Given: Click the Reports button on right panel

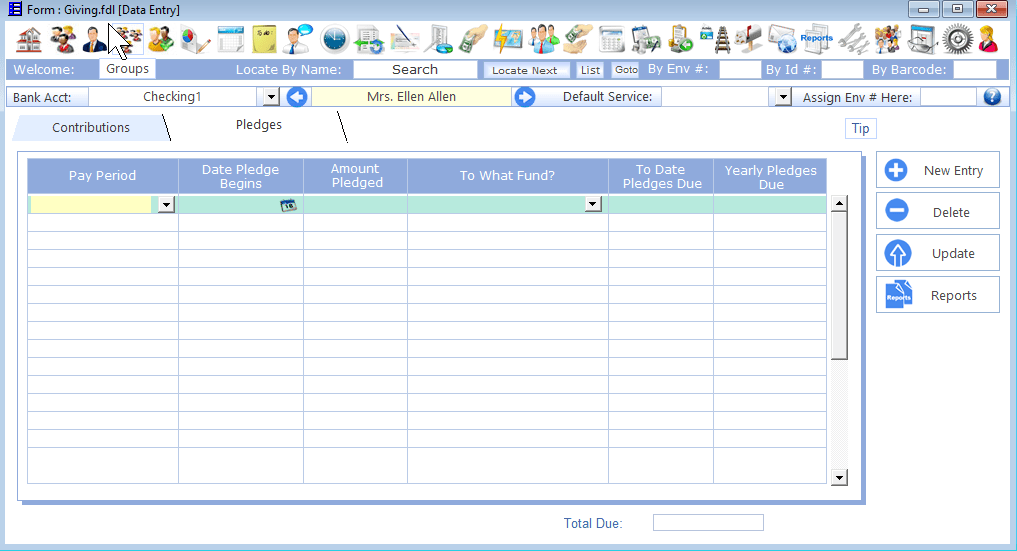Looking at the screenshot, I should (938, 296).
